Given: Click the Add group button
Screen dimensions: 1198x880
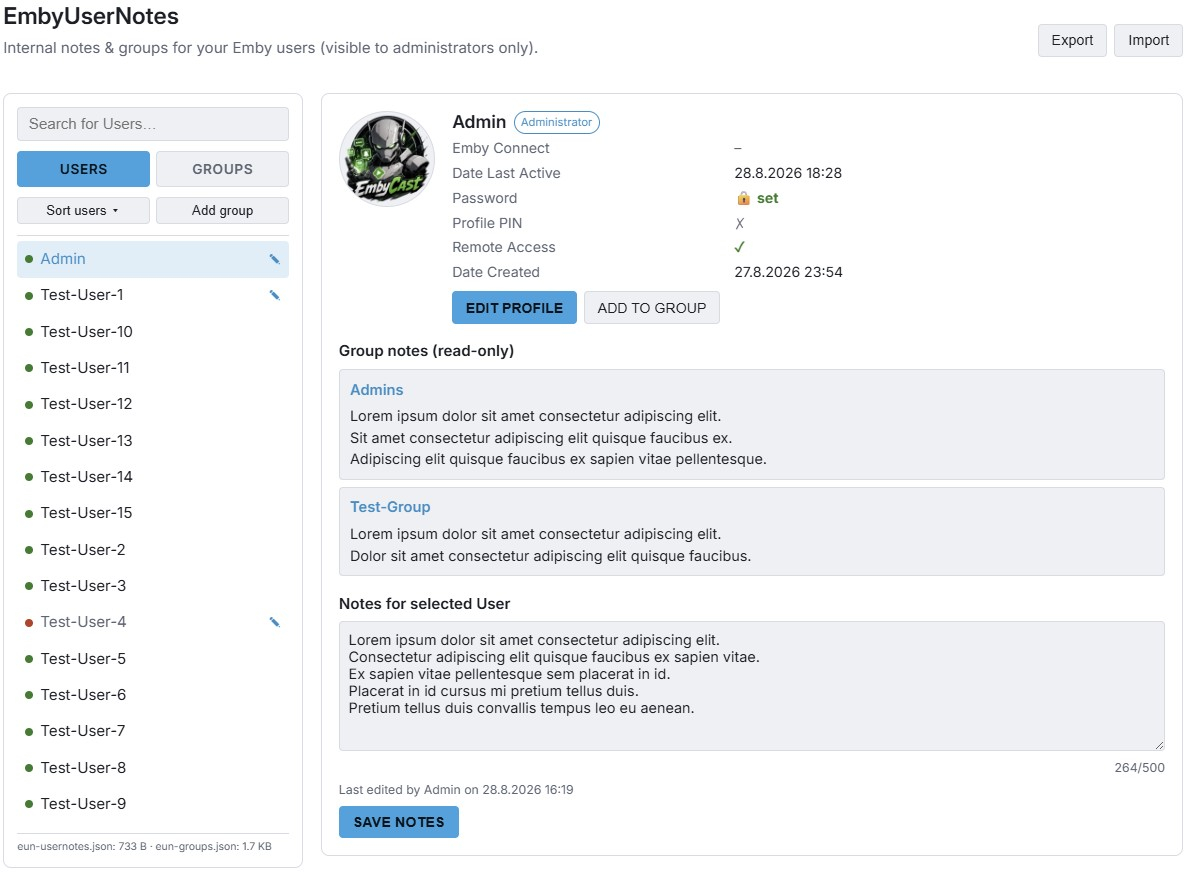Looking at the screenshot, I should tap(222, 210).
